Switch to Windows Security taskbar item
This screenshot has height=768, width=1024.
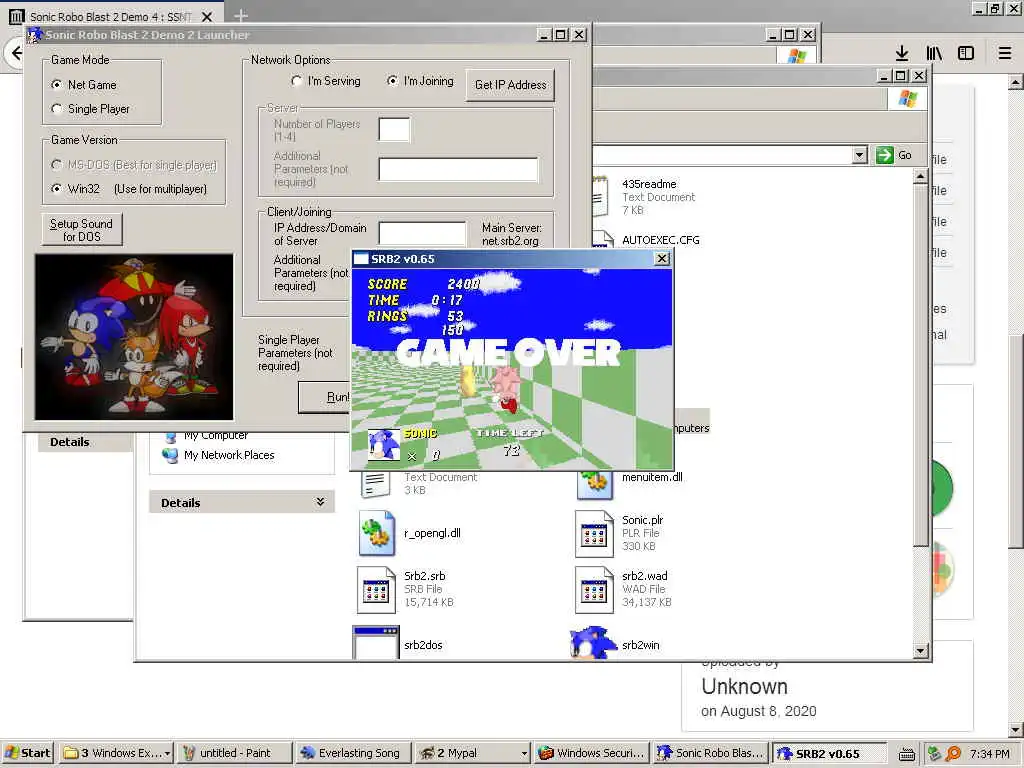click(592, 753)
